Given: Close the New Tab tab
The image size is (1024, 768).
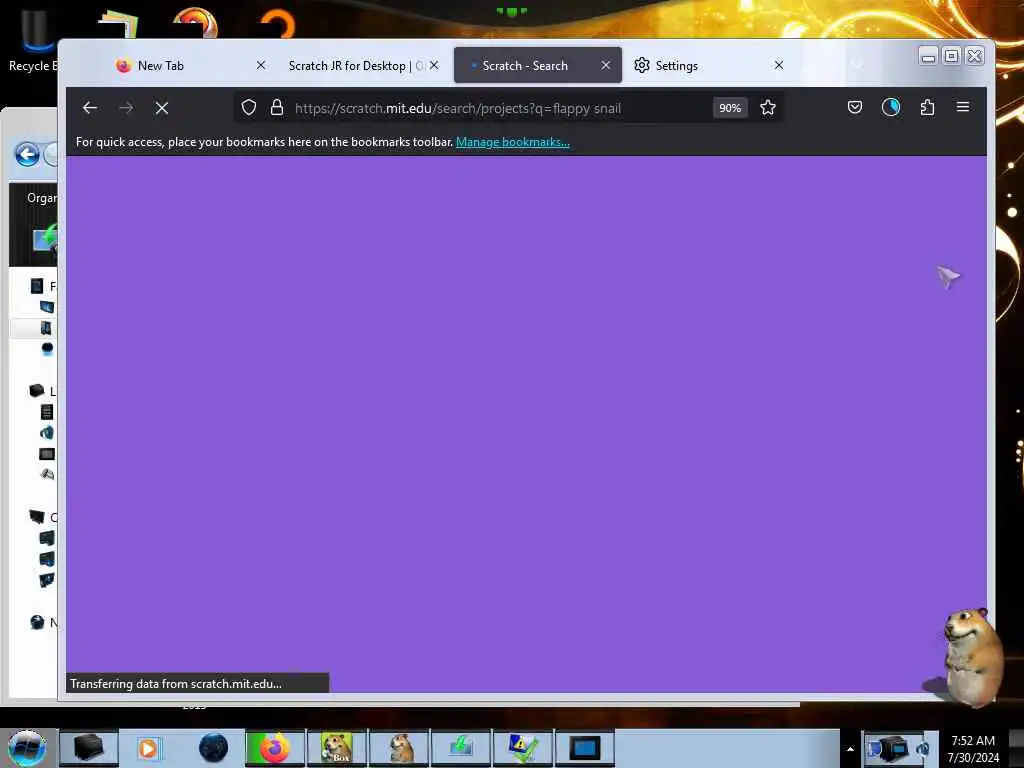Looking at the screenshot, I should [x=261, y=65].
